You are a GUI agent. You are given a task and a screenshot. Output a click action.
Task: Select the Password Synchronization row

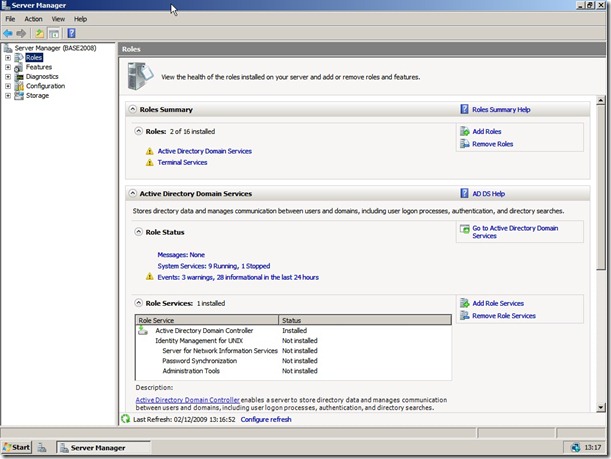click(293, 361)
